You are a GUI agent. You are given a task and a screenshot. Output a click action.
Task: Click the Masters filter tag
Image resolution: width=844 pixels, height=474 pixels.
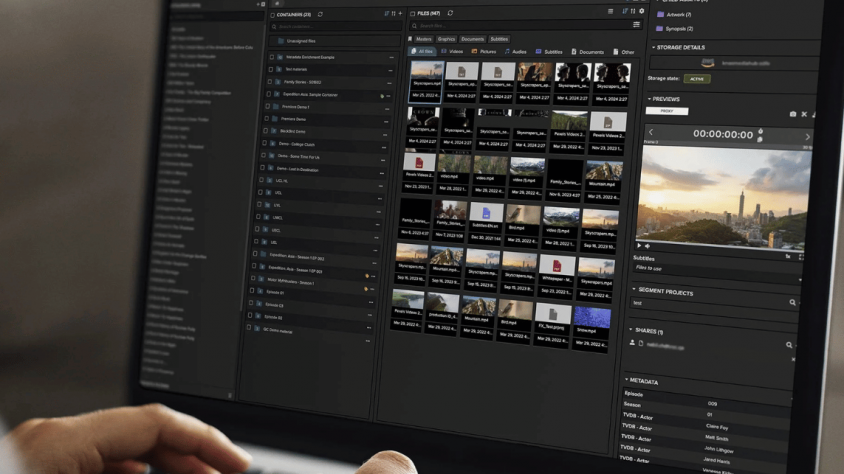[424, 39]
